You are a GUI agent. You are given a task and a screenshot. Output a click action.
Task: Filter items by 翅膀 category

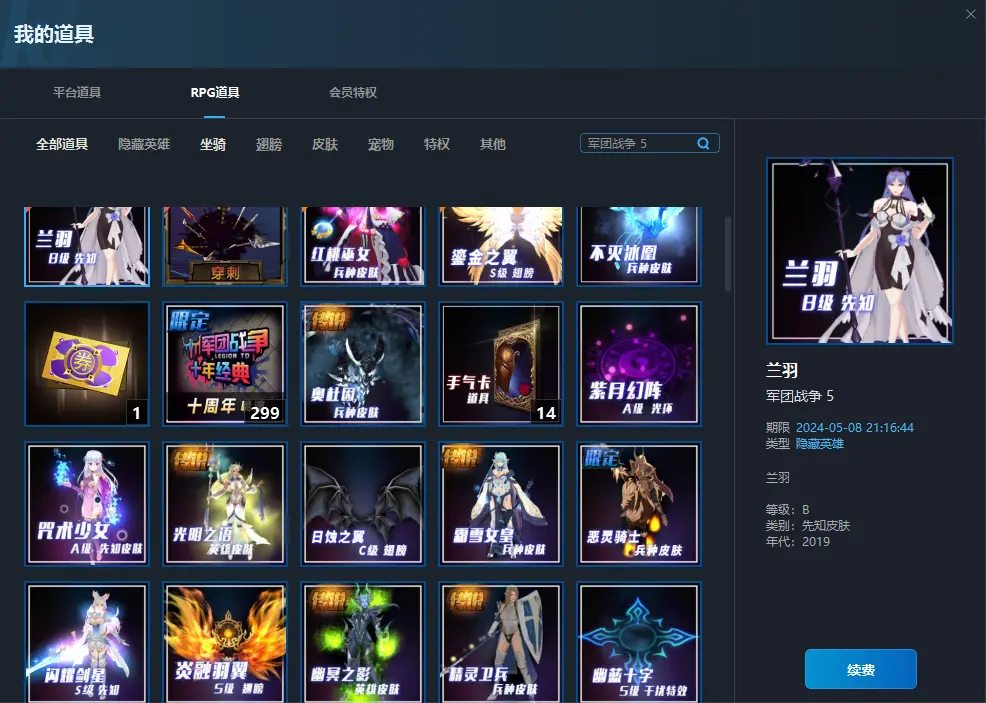point(269,145)
